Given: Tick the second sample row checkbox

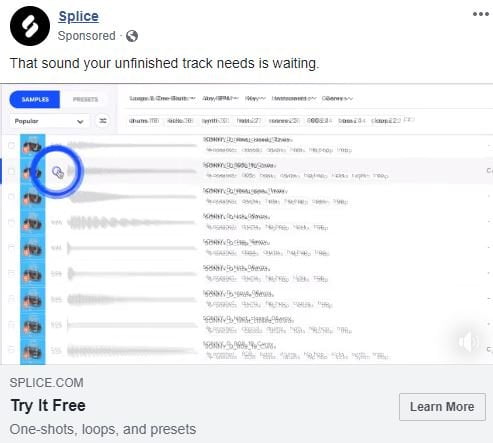Looking at the screenshot, I should (x=11, y=171).
